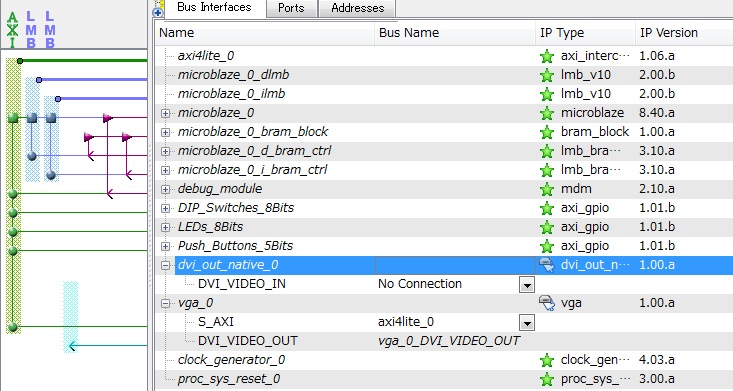Screen dimensions: 733x391
Task: Expand the debug_module node
Action: [165, 189]
